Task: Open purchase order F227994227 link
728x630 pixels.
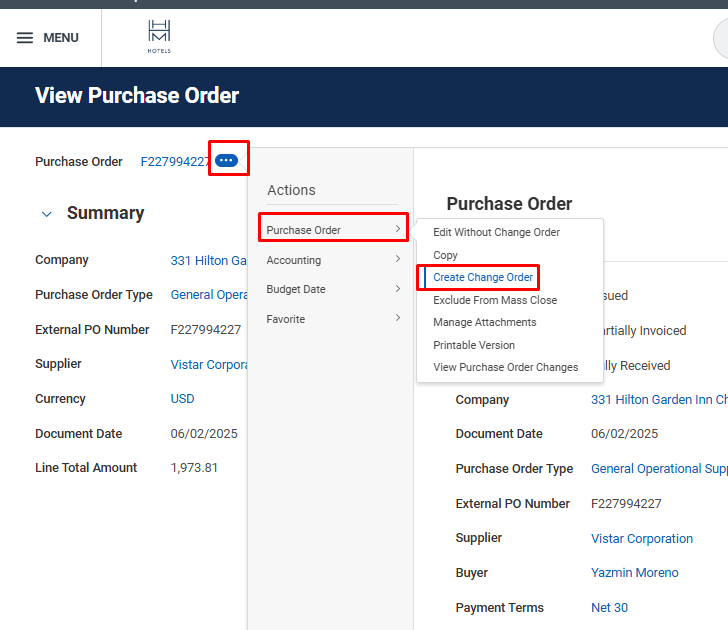Action: [175, 161]
